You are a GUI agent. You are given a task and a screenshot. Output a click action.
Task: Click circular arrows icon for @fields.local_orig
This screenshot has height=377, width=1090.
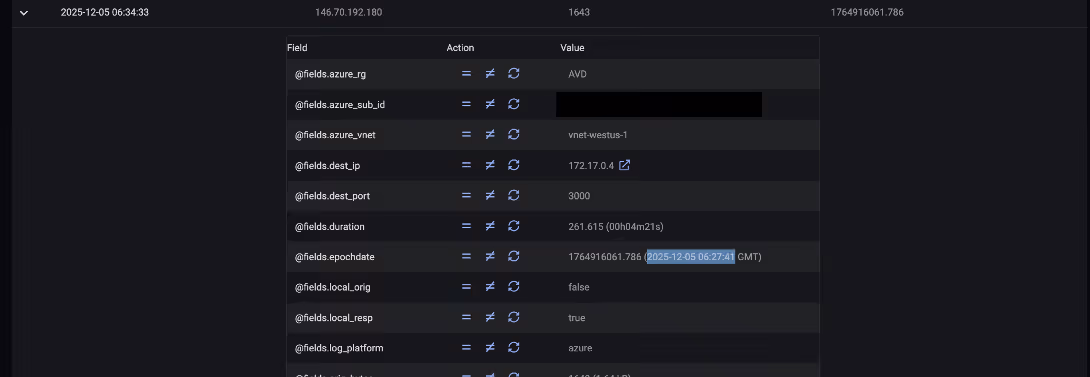[x=514, y=287]
